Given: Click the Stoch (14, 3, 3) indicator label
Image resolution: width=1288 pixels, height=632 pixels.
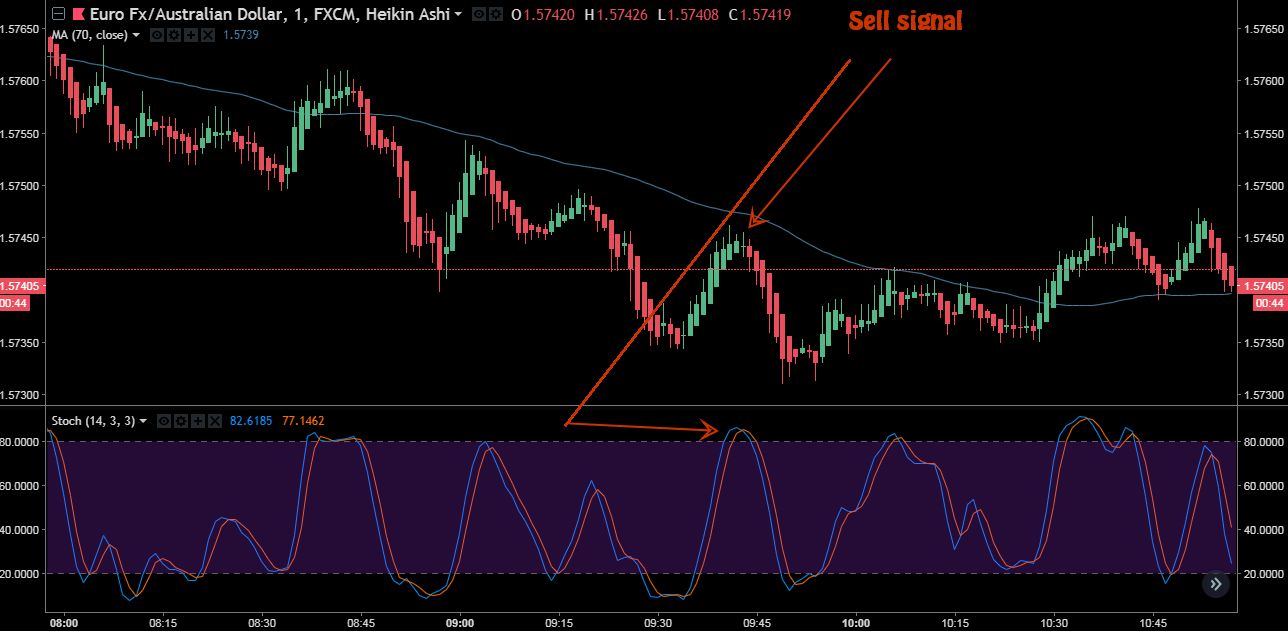Looking at the screenshot, I should click(93, 421).
